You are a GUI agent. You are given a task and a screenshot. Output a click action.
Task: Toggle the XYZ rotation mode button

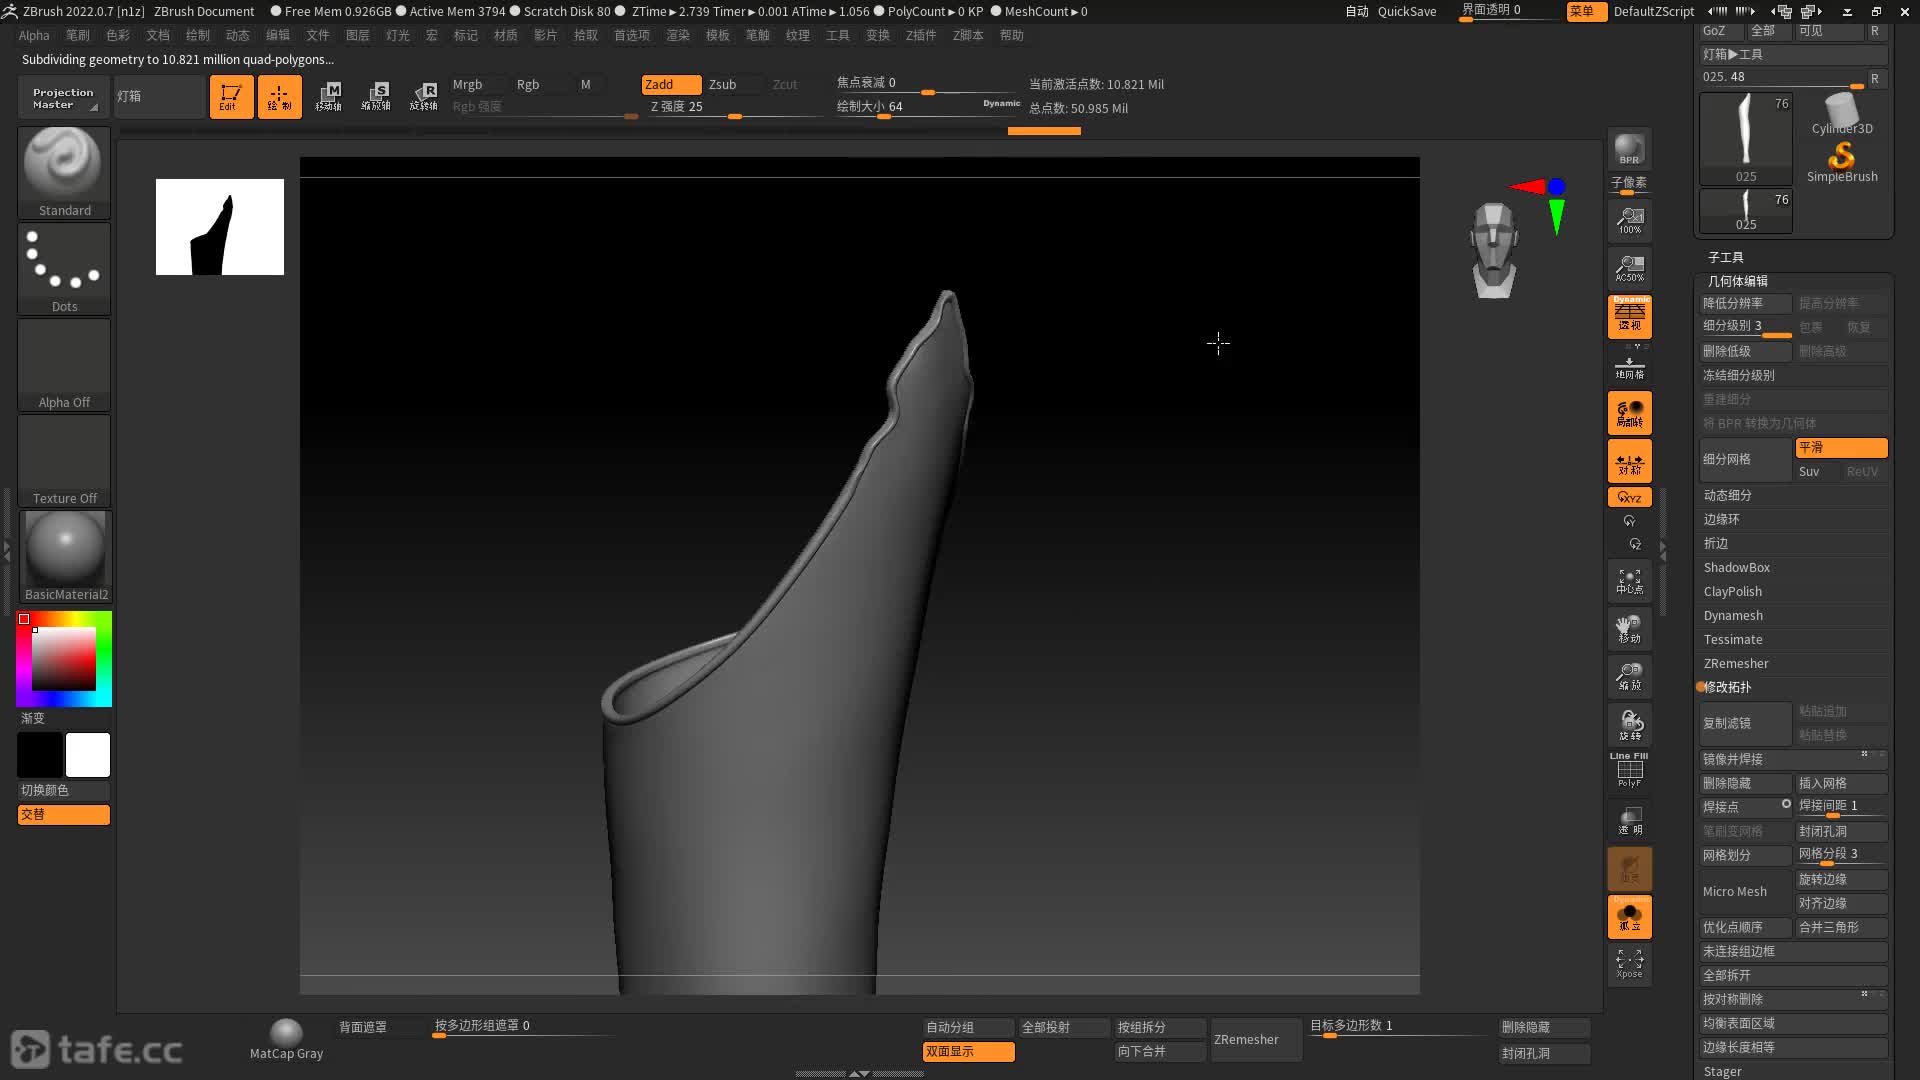(1629, 497)
